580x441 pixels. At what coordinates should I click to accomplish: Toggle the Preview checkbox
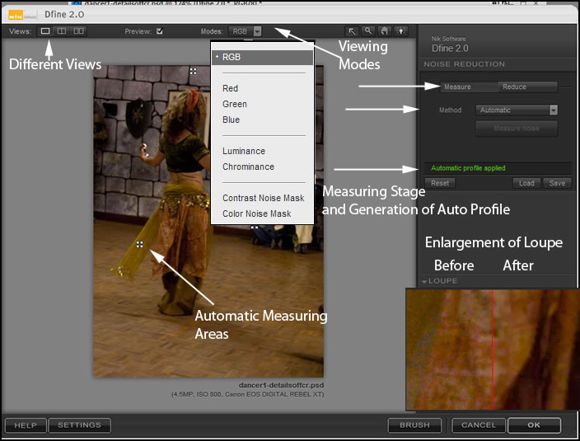(x=159, y=31)
